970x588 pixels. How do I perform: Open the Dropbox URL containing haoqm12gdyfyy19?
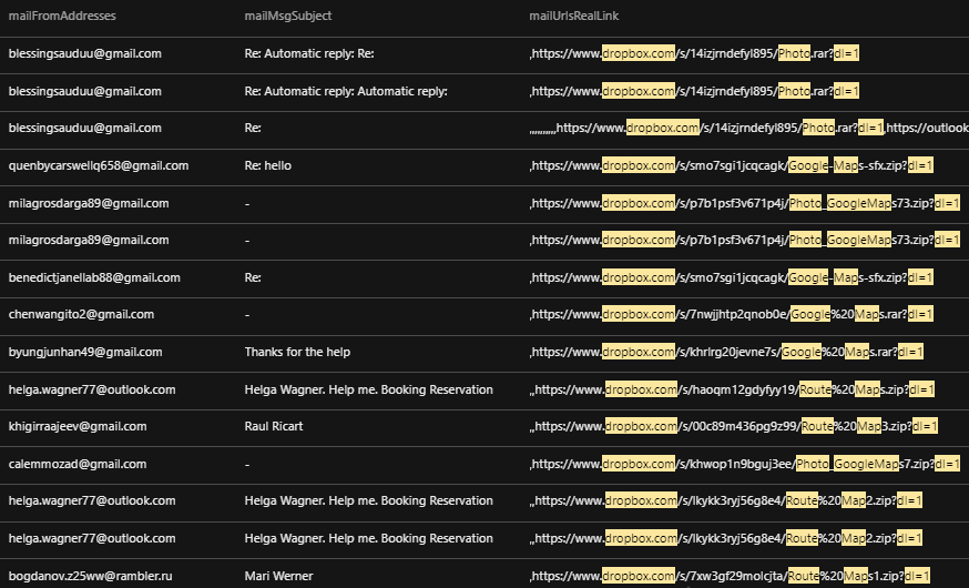[x=734, y=389]
